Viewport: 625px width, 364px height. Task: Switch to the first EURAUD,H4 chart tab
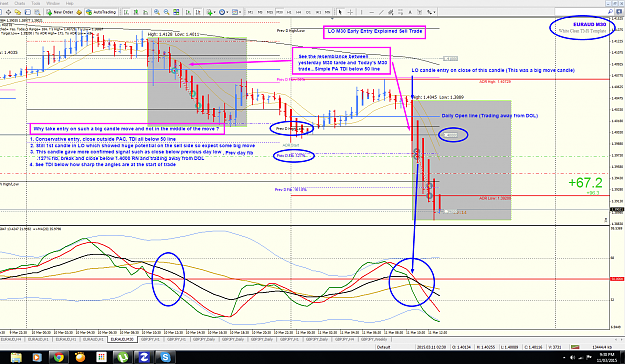pyautogui.click(x=11, y=339)
